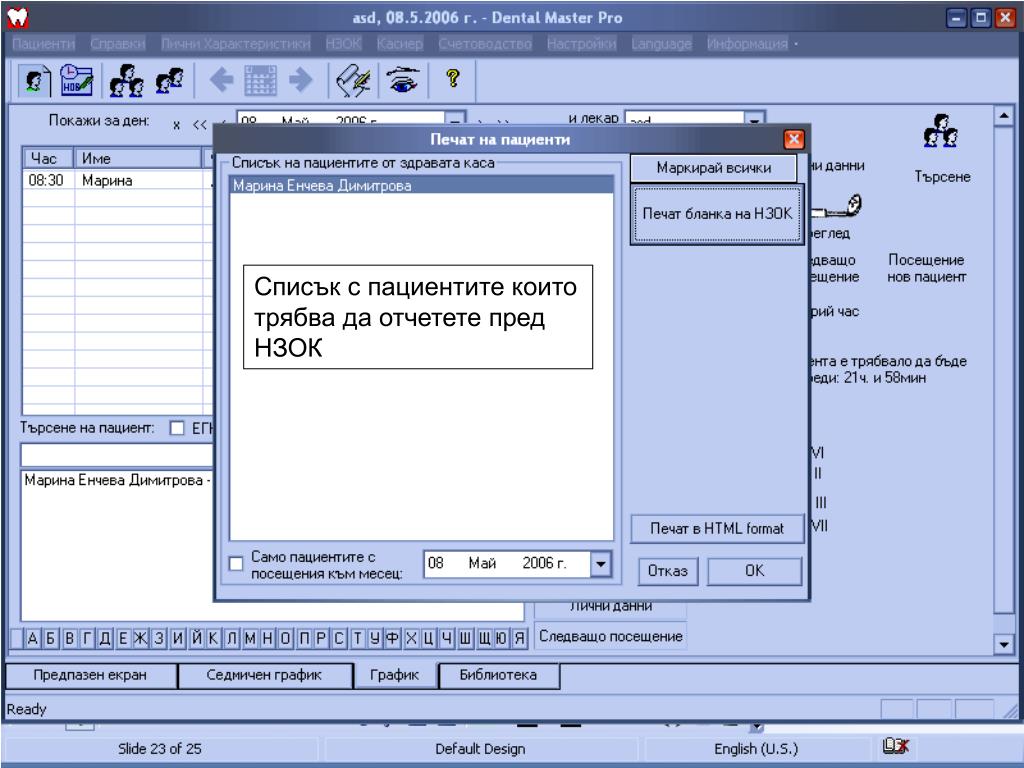Switch to the График tab

[394, 675]
